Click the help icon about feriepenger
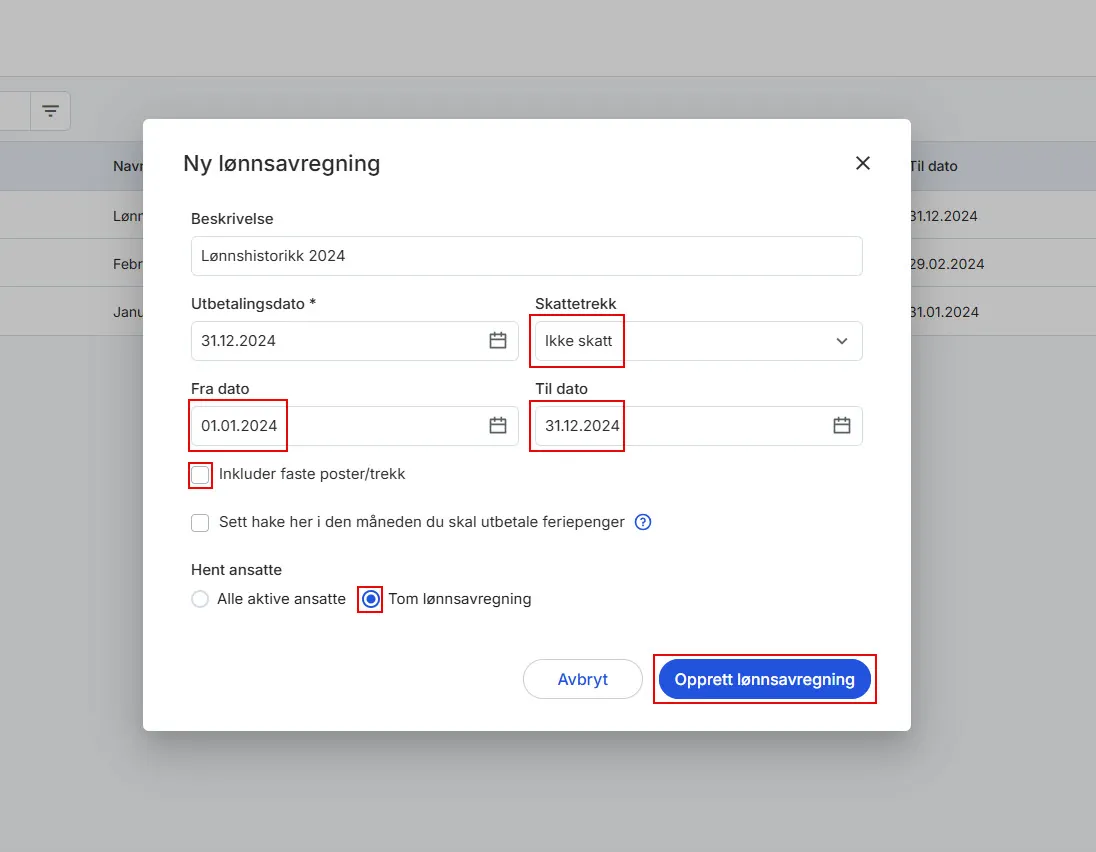This screenshot has width=1096, height=852. coord(643,521)
